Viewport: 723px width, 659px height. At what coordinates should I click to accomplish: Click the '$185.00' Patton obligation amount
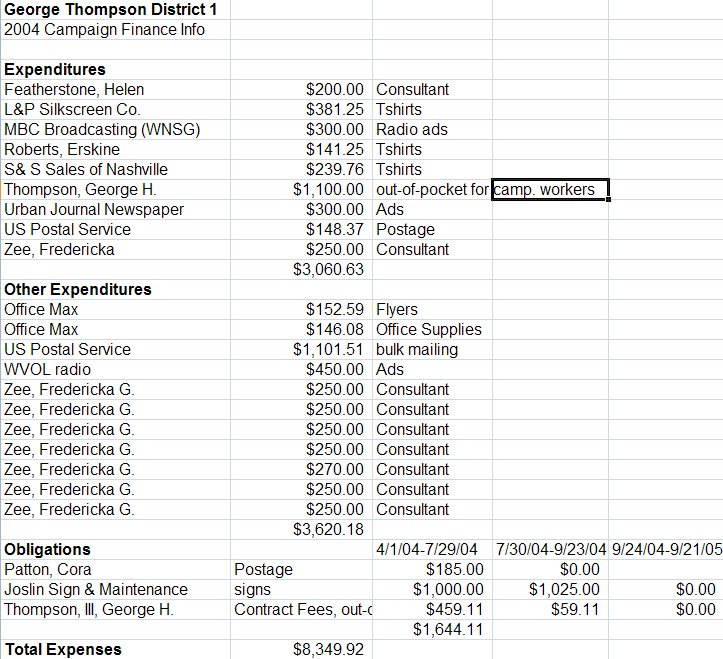point(433,569)
